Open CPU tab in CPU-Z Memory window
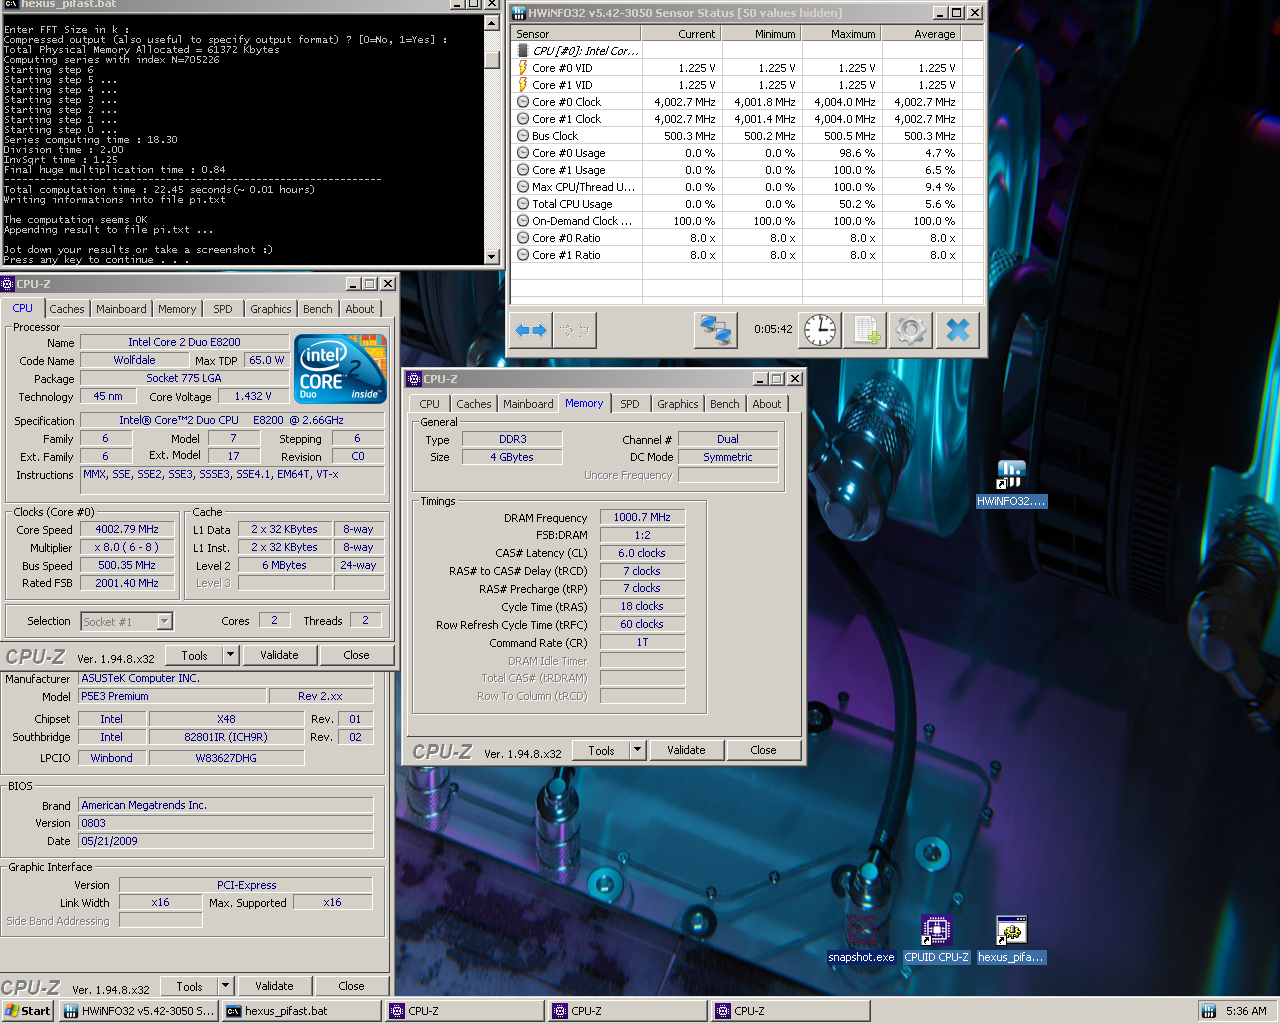This screenshot has height=1024, width=1280. pyautogui.click(x=429, y=404)
